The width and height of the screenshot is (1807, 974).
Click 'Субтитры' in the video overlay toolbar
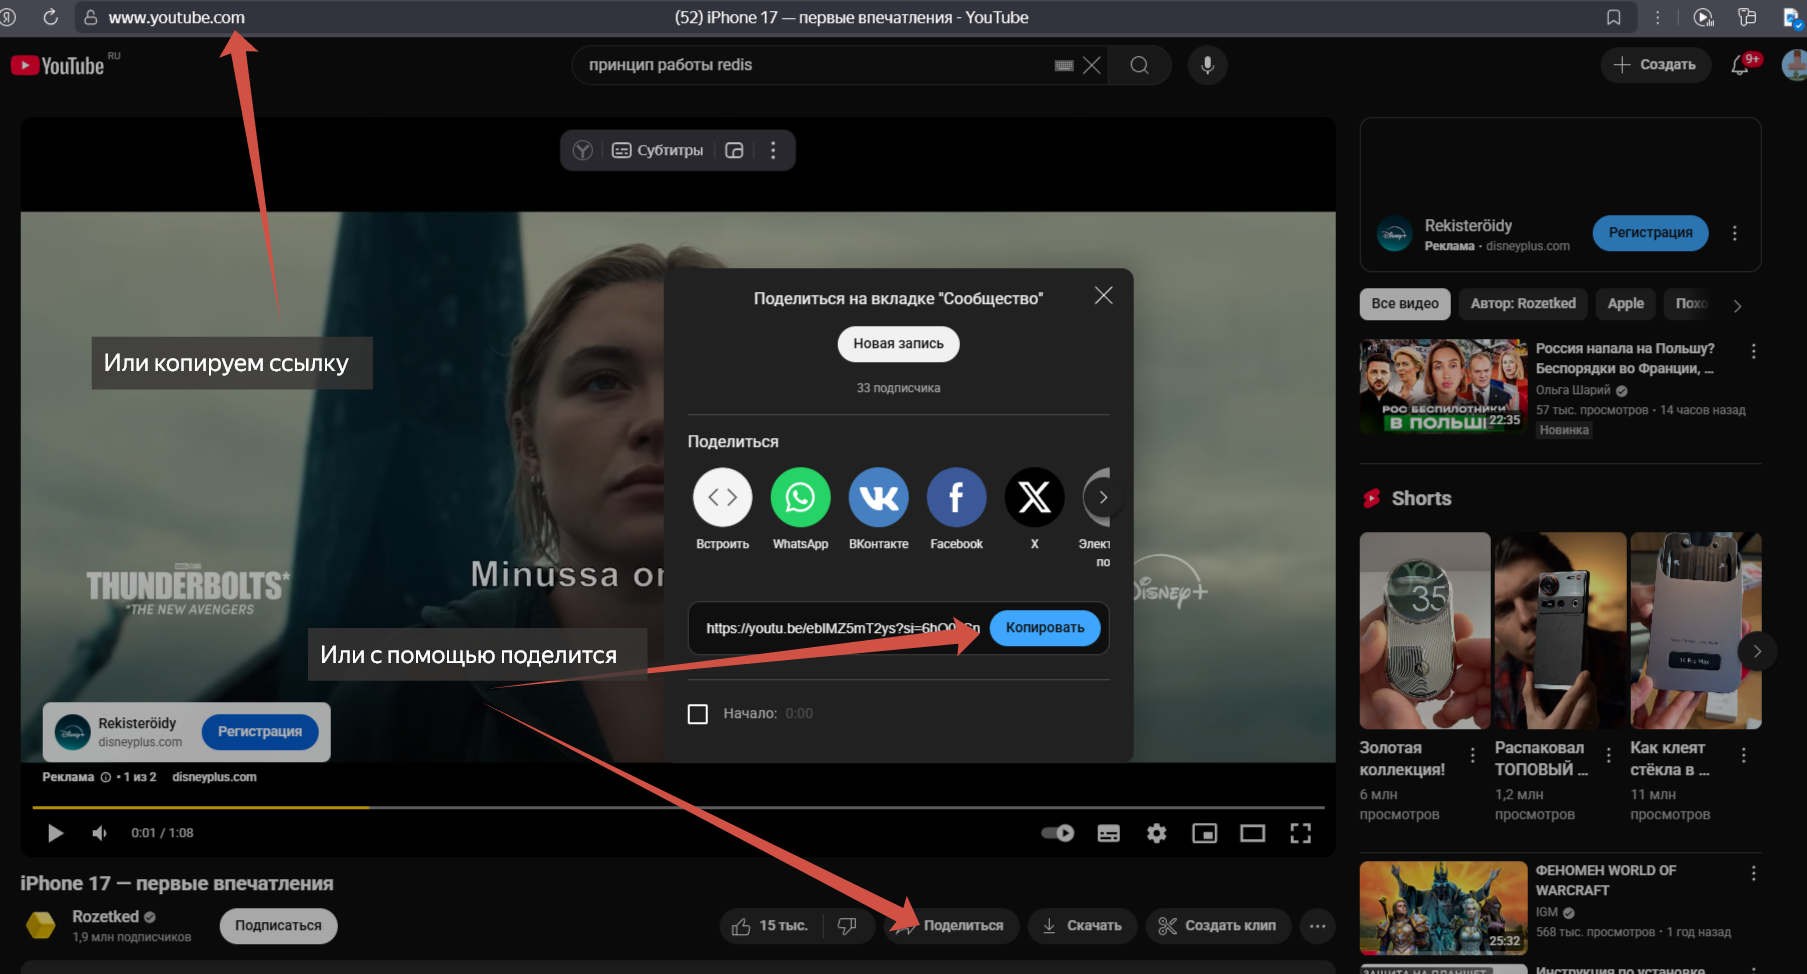coord(657,150)
